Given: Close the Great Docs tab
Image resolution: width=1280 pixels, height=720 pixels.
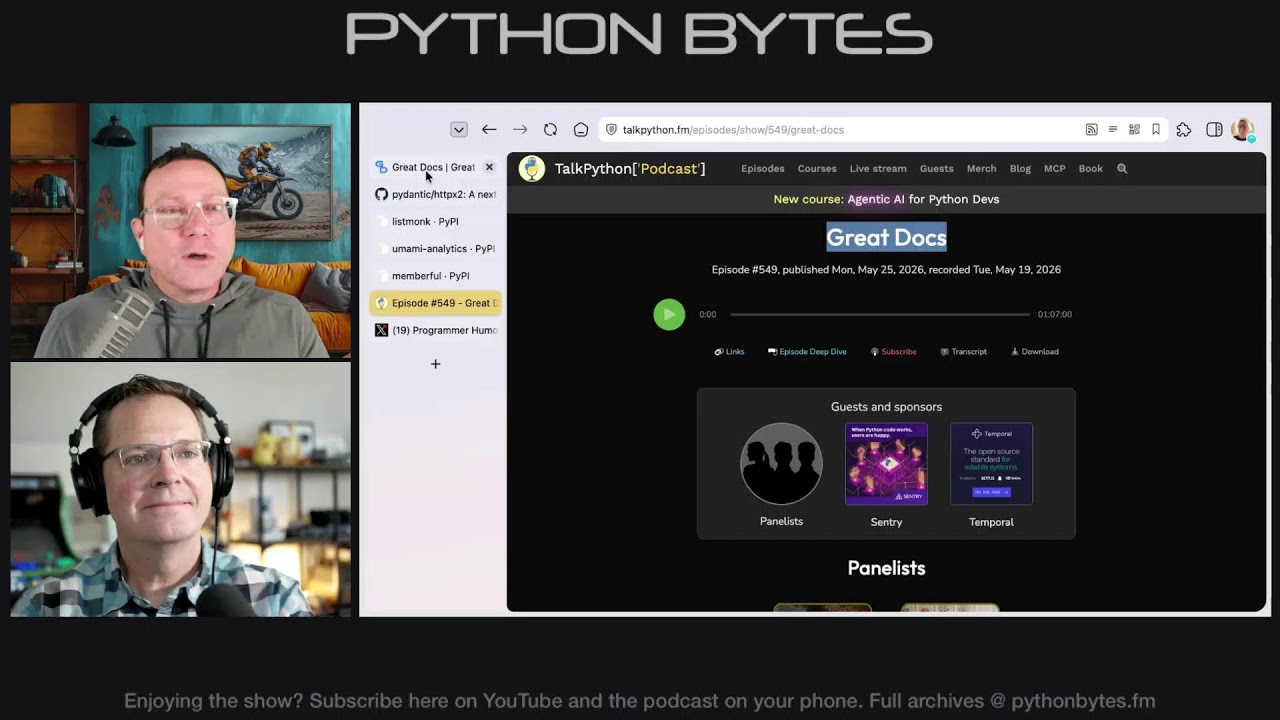Looking at the screenshot, I should [489, 167].
